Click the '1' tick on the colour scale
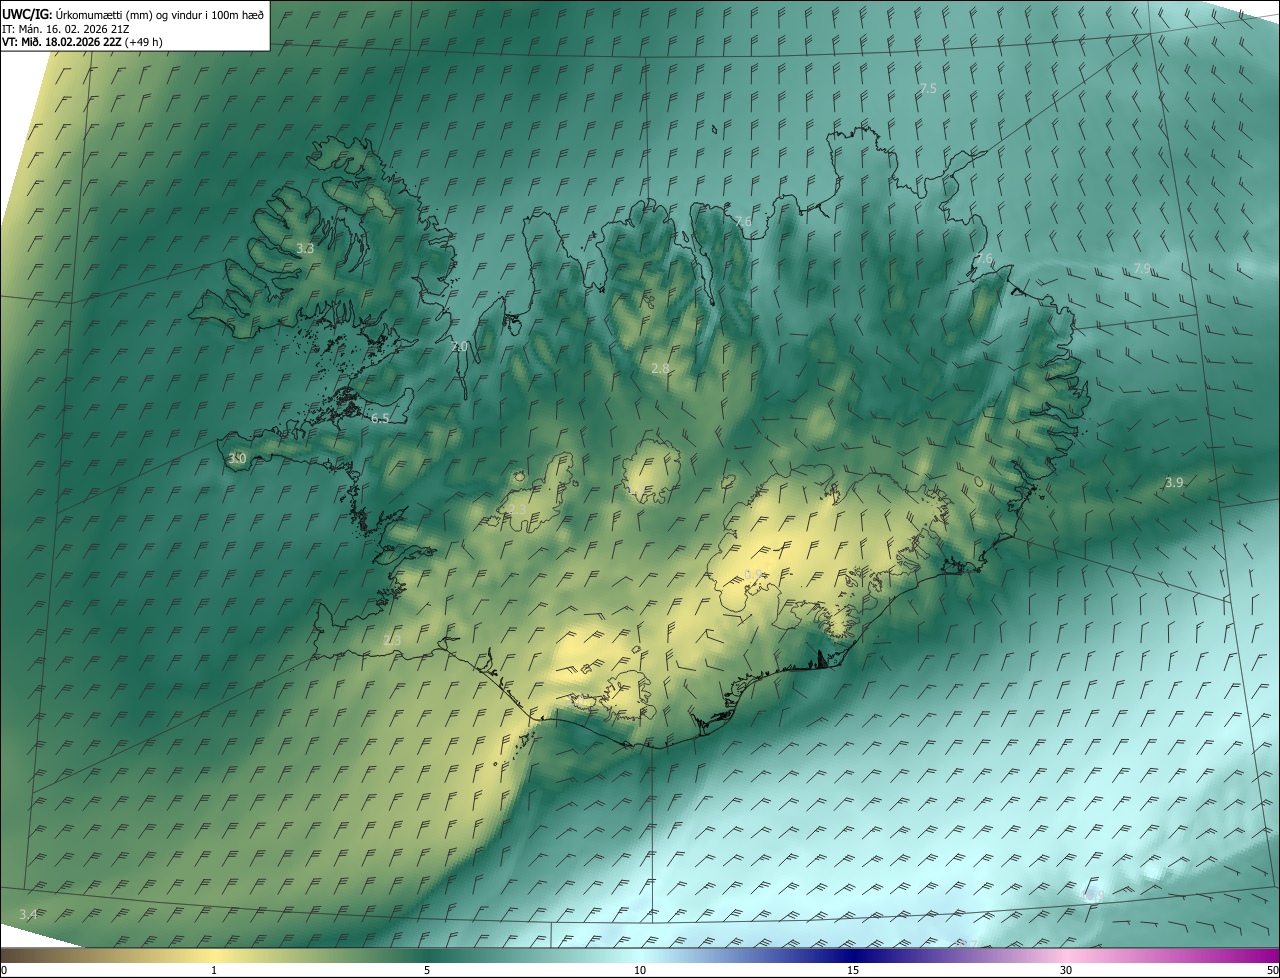 coord(214,971)
